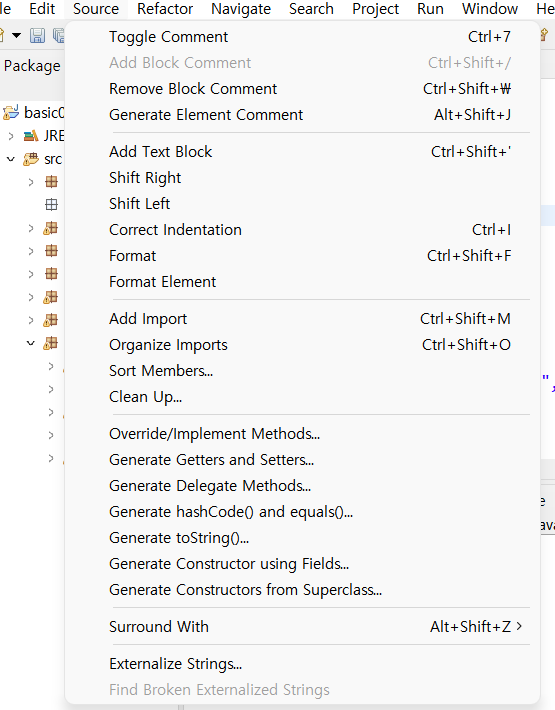Image resolution: width=555 pixels, height=710 pixels.
Task: Click the basic project folder icon
Action: click(x=11, y=112)
